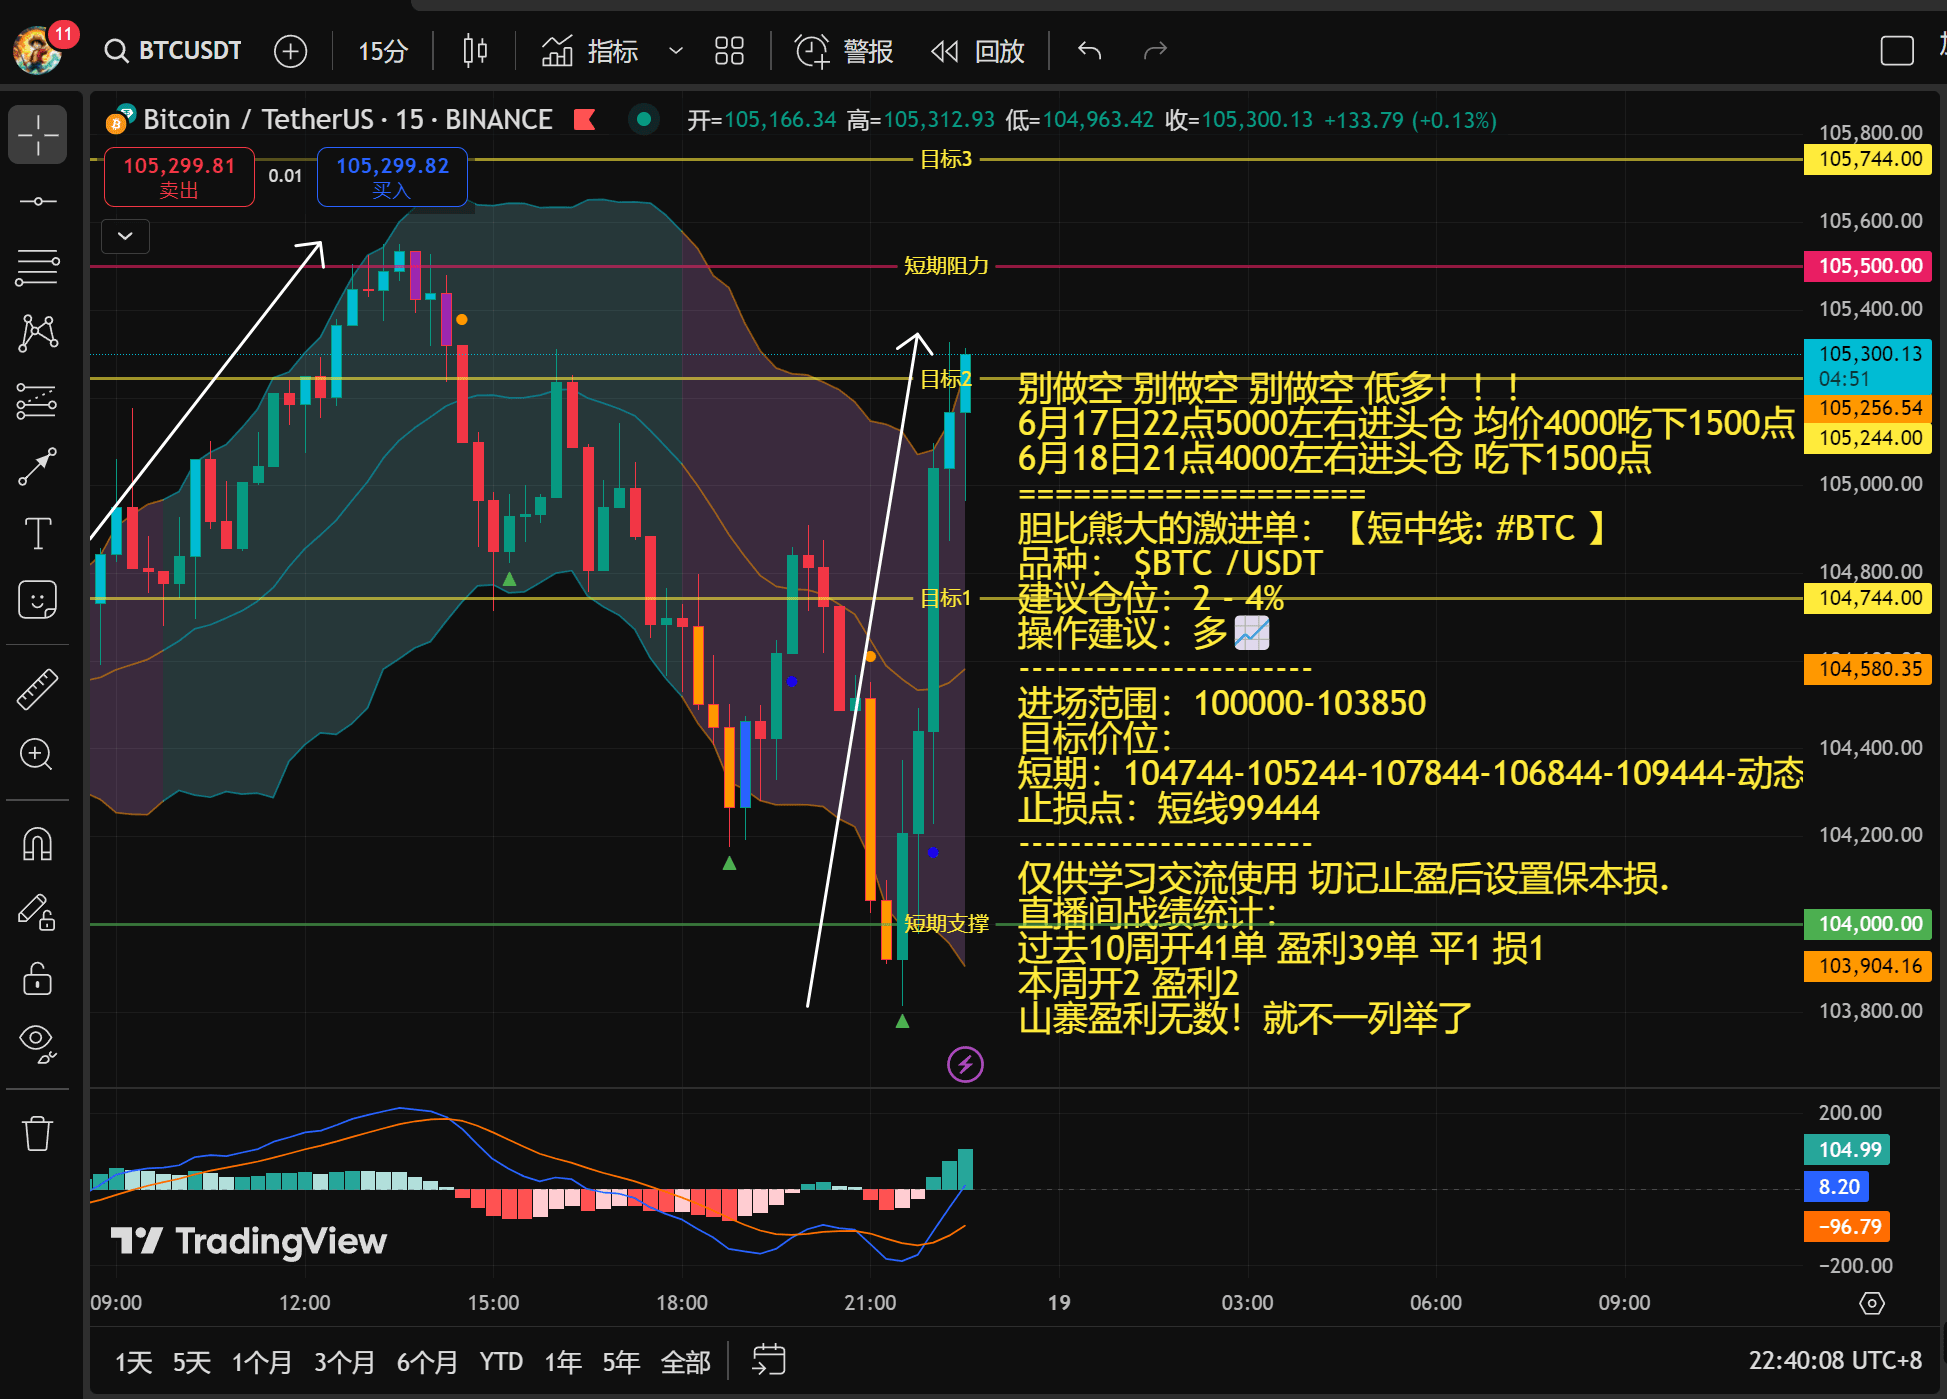Select the ruler measure tool
Image resolution: width=1947 pixels, height=1399 pixels.
point(38,689)
